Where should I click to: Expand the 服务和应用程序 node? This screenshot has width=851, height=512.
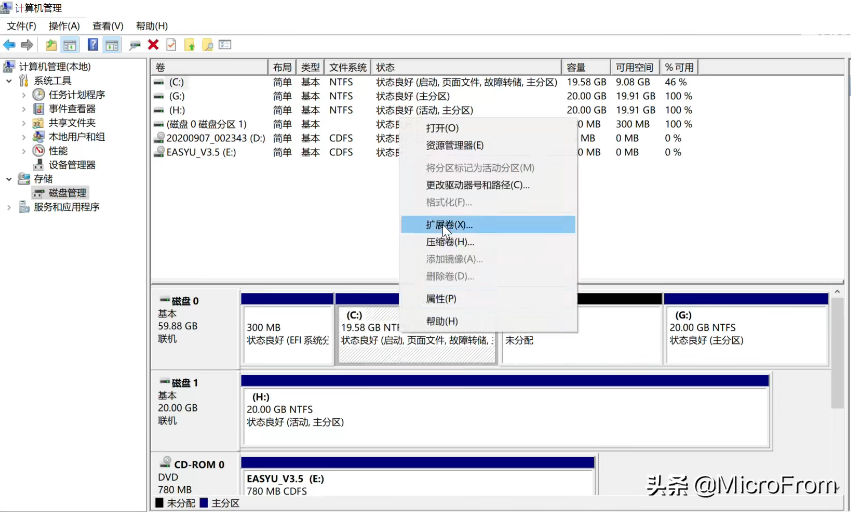pos(9,207)
